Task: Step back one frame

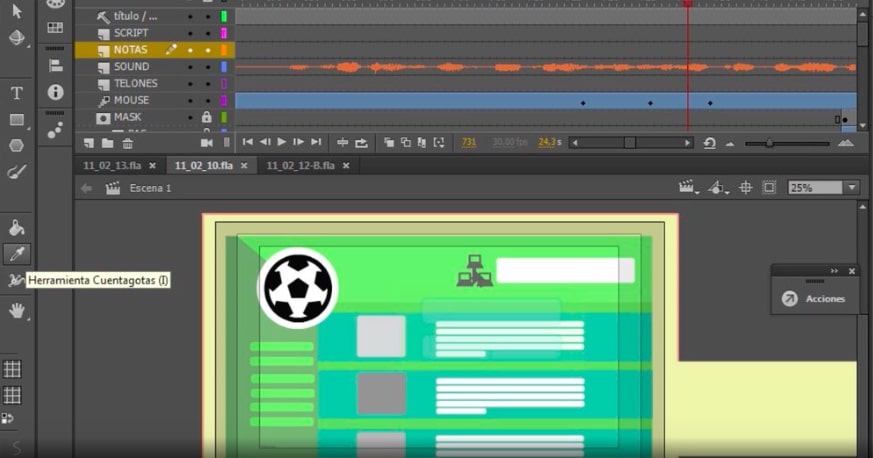Action: [265, 142]
